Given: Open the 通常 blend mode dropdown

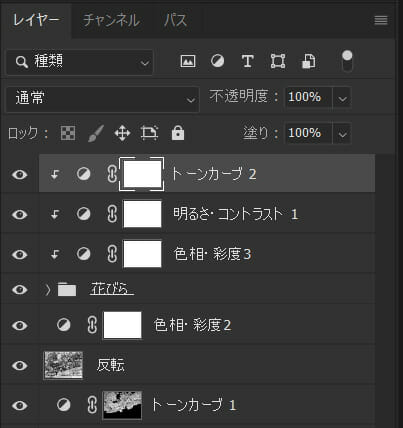Looking at the screenshot, I should 103,99.
